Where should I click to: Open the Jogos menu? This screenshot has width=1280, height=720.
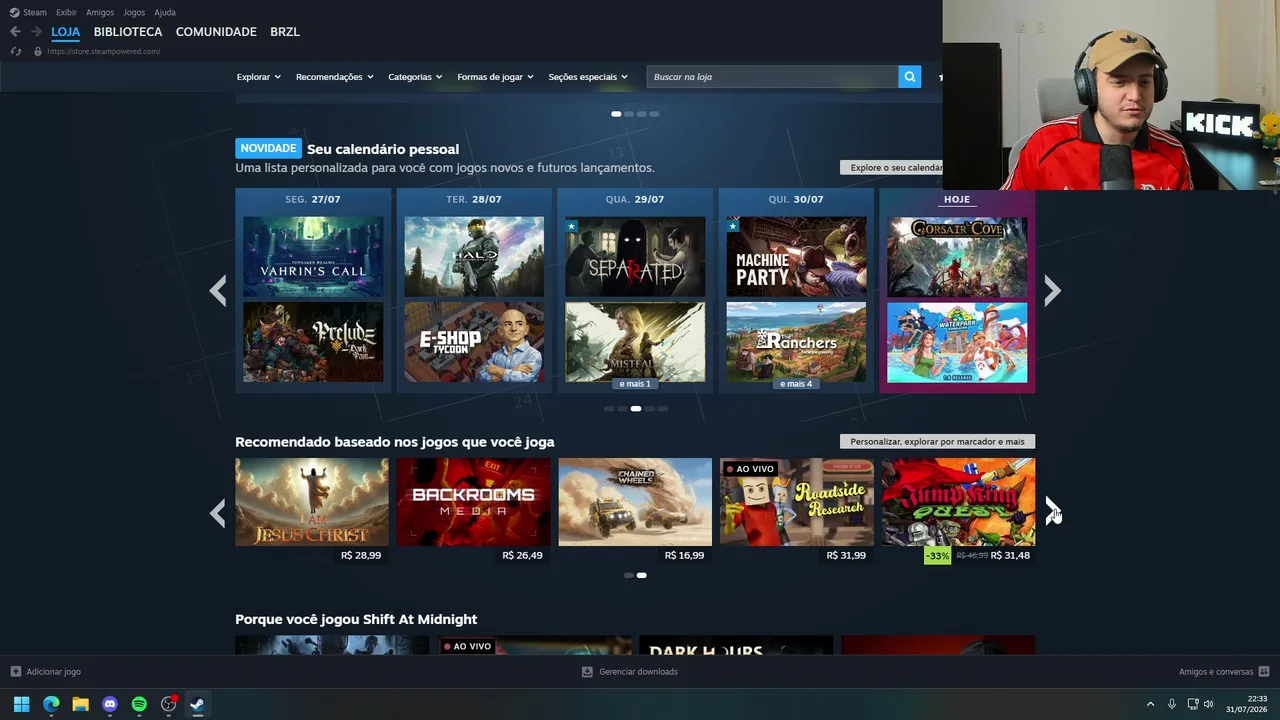(x=134, y=13)
